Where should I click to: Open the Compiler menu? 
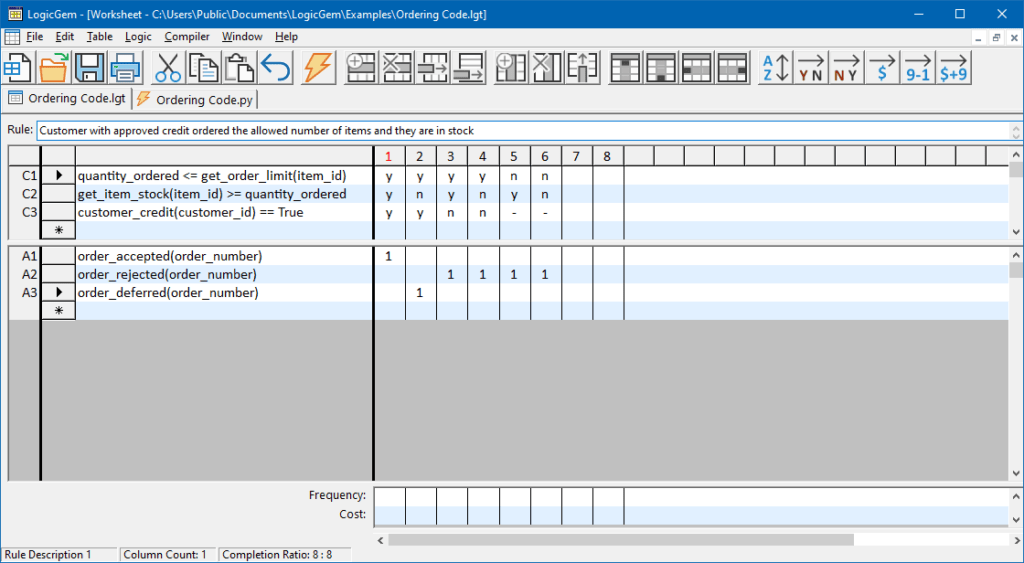[187, 37]
